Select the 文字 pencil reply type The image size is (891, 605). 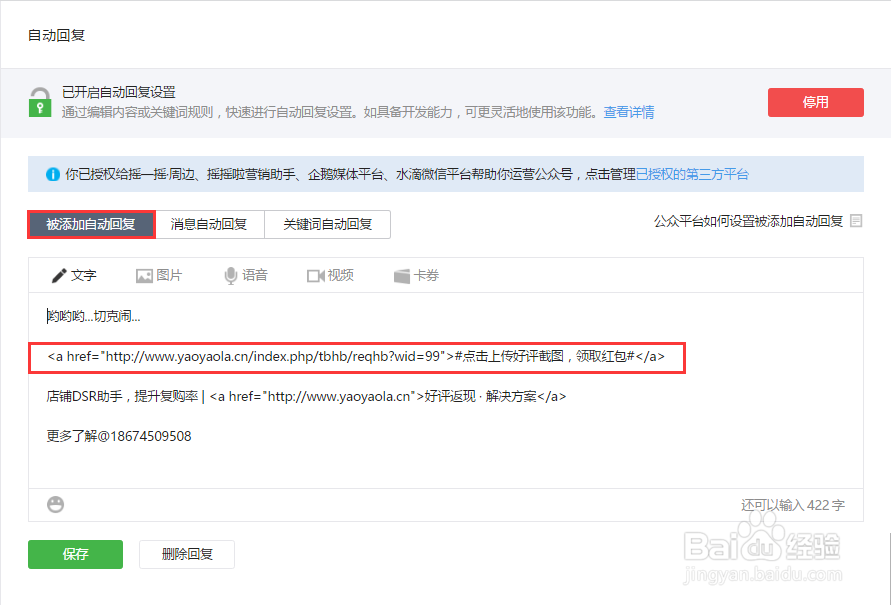pos(74,276)
